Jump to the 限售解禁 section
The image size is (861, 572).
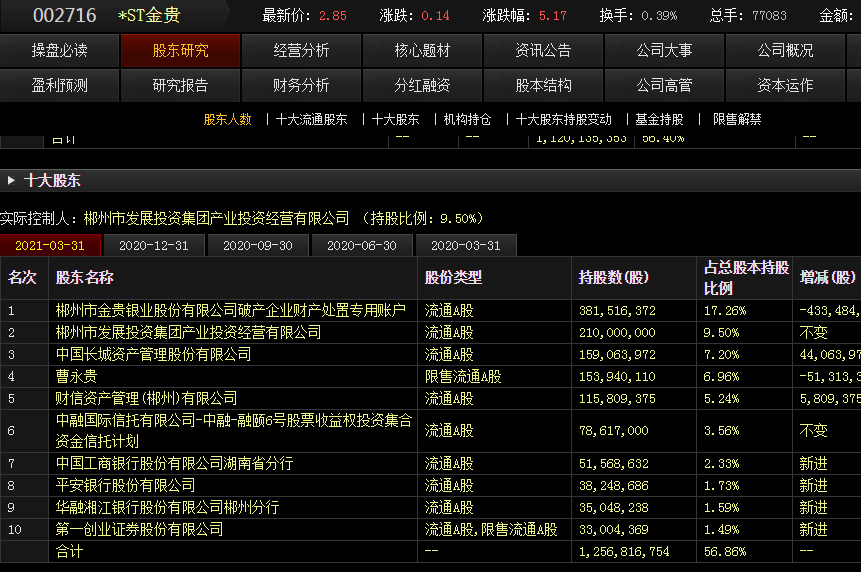[737, 119]
